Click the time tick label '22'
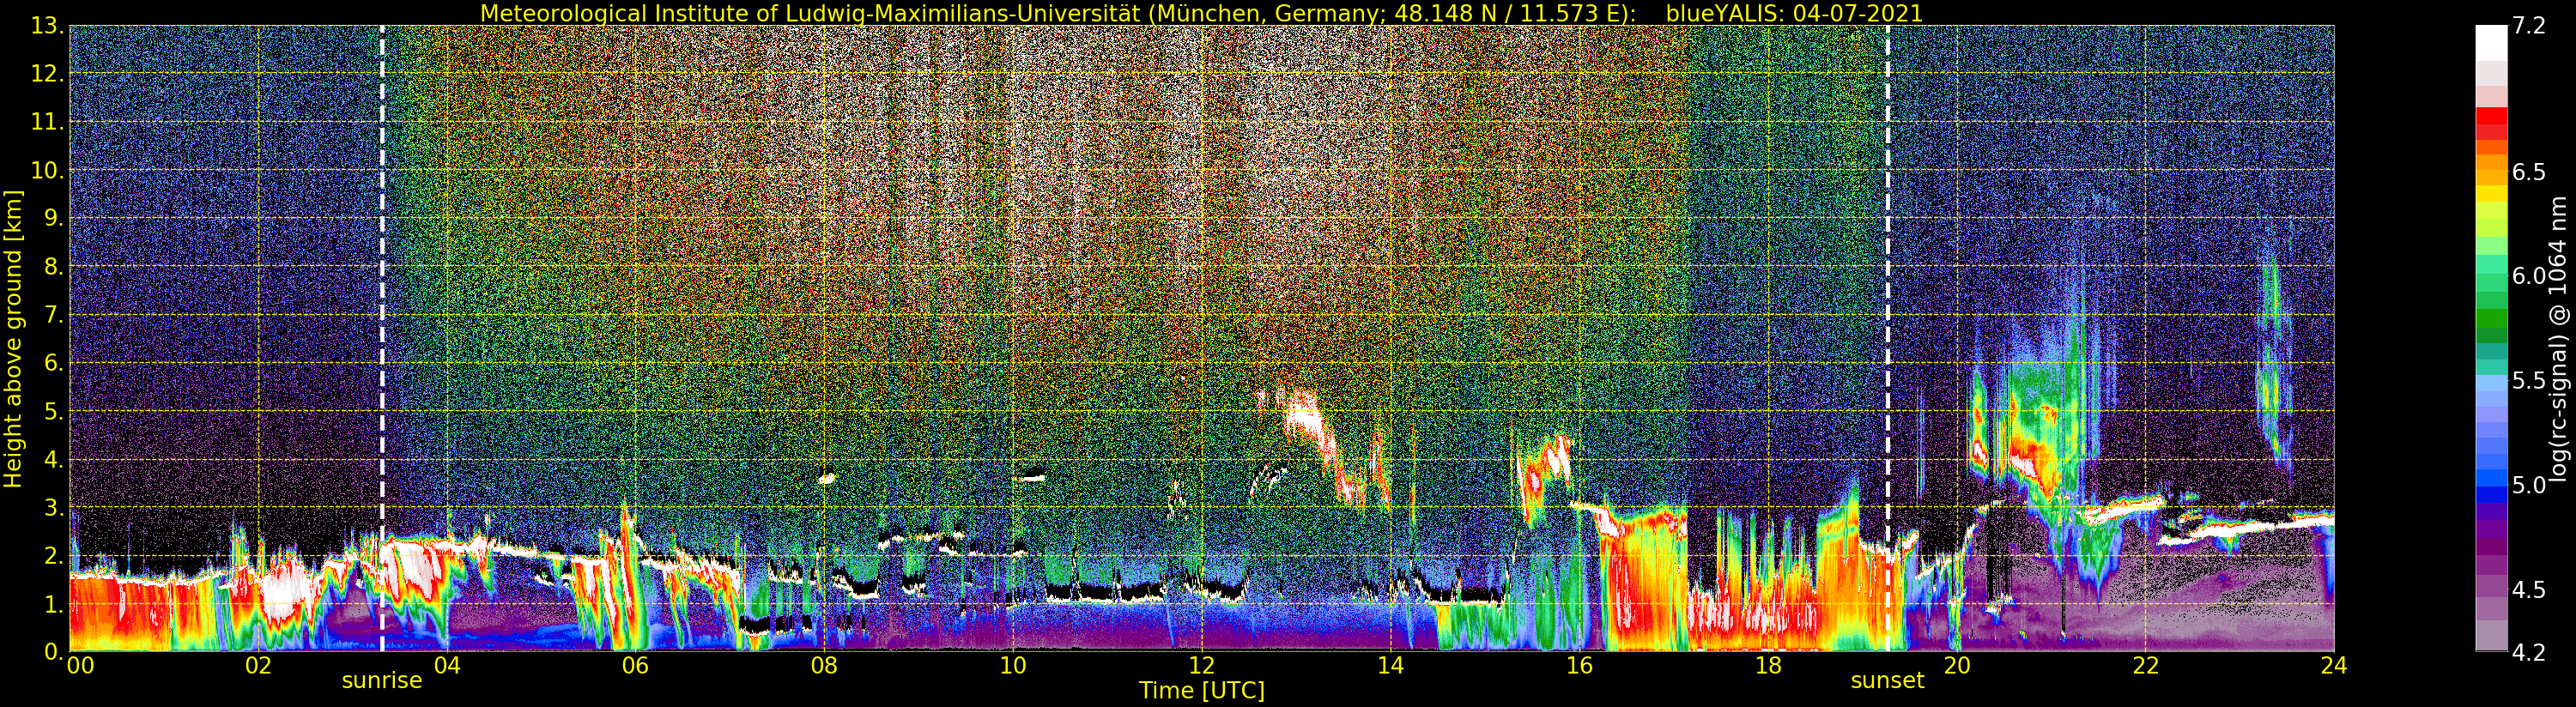The width and height of the screenshot is (2576, 707). pos(2145,666)
